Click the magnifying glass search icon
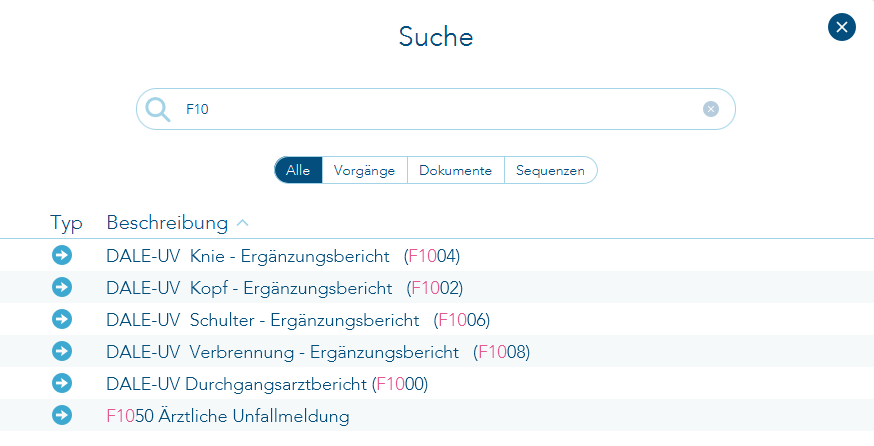 point(158,109)
